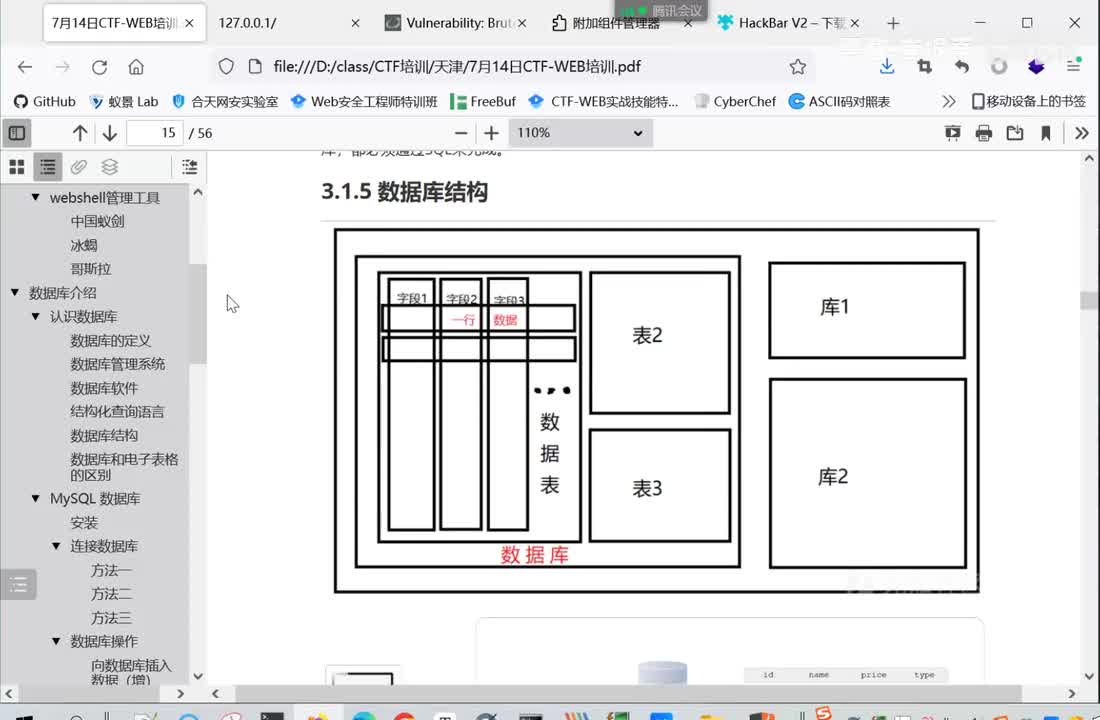Open ASCII码对照表 bookmark
The height and width of the screenshot is (720, 1100).
(x=840, y=102)
